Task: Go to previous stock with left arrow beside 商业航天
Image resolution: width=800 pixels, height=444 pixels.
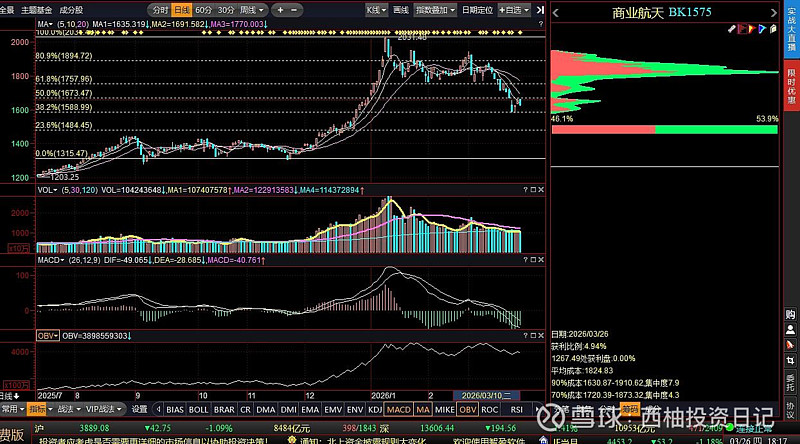Action: (x=556, y=13)
